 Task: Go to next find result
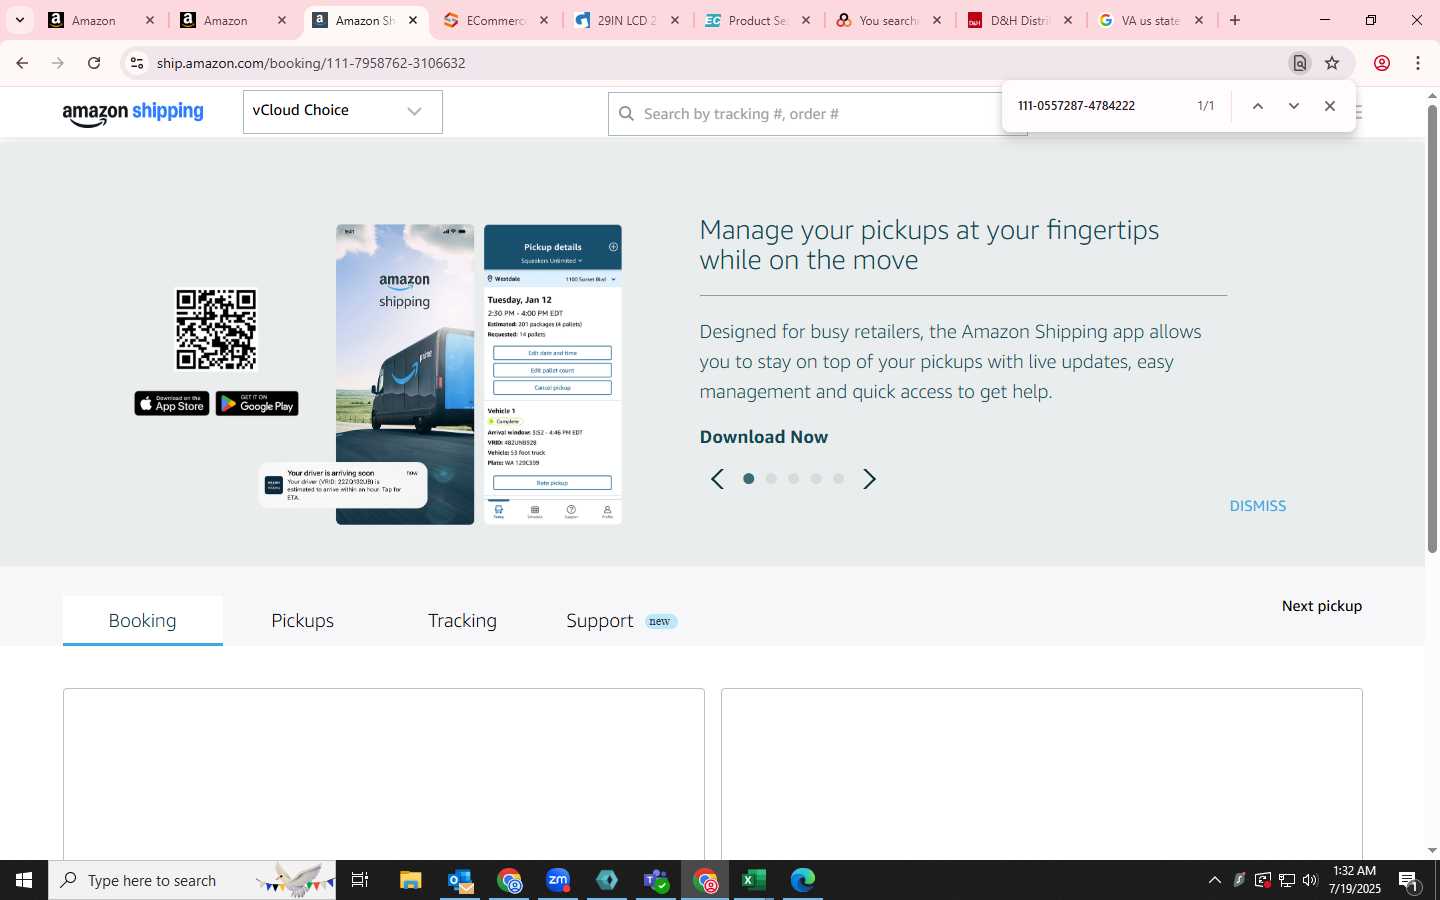click(1294, 106)
